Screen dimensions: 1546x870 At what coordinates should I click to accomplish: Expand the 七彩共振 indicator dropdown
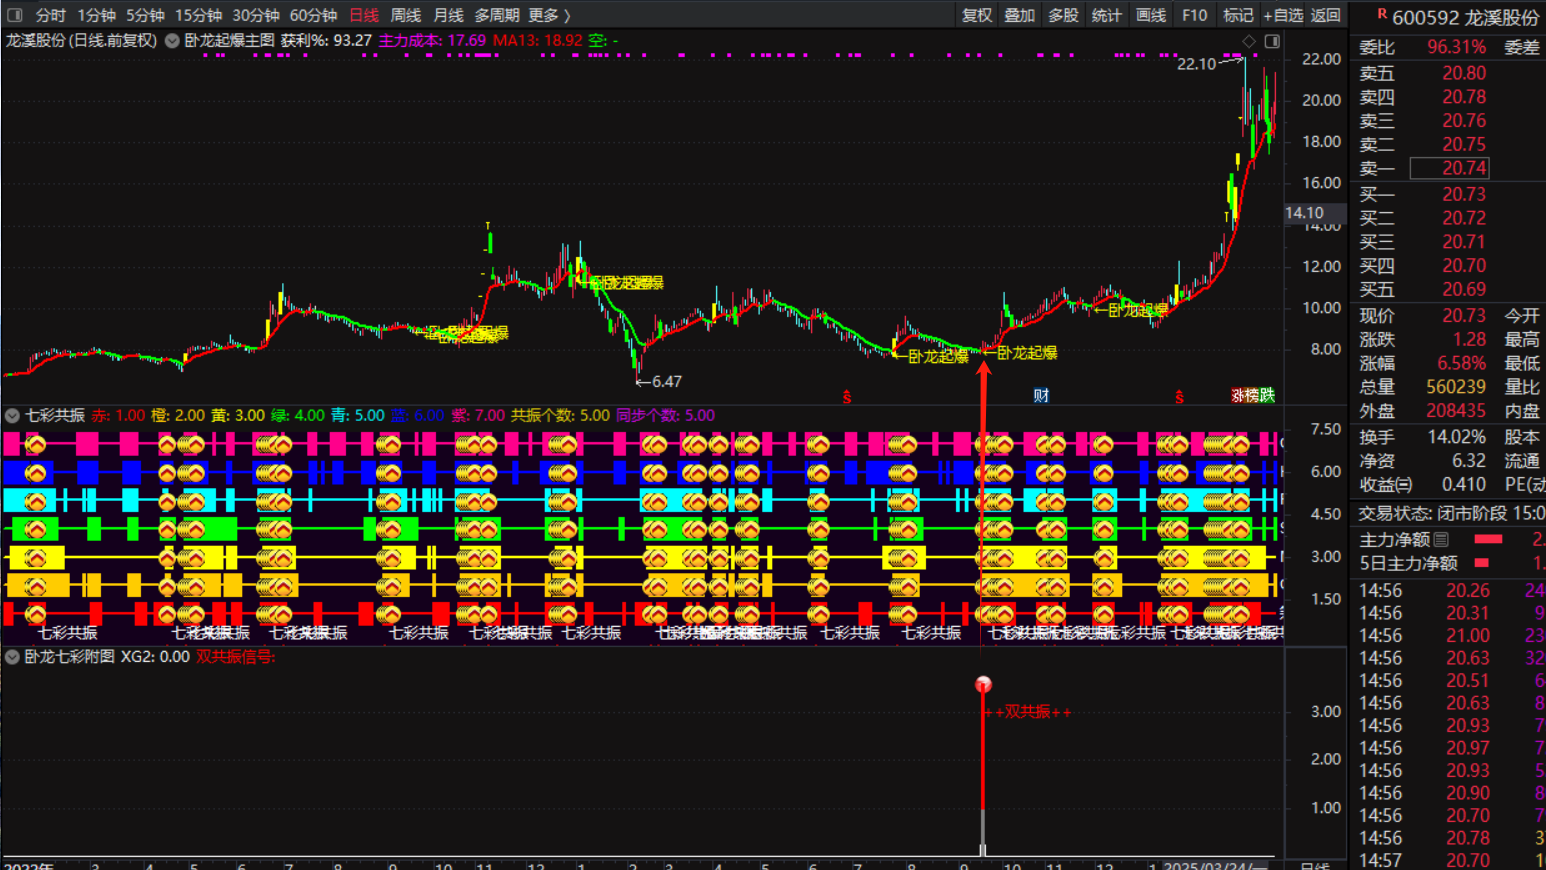click(x=13, y=416)
